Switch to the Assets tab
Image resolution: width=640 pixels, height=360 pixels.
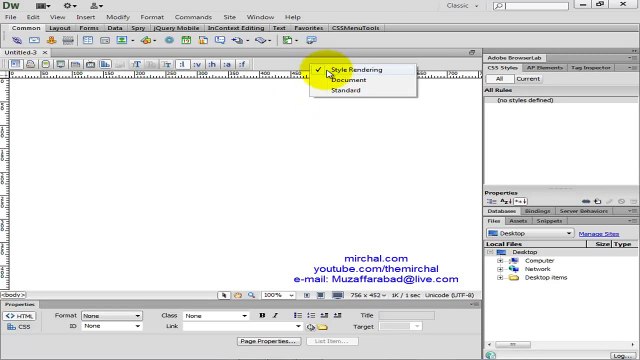pyautogui.click(x=518, y=221)
